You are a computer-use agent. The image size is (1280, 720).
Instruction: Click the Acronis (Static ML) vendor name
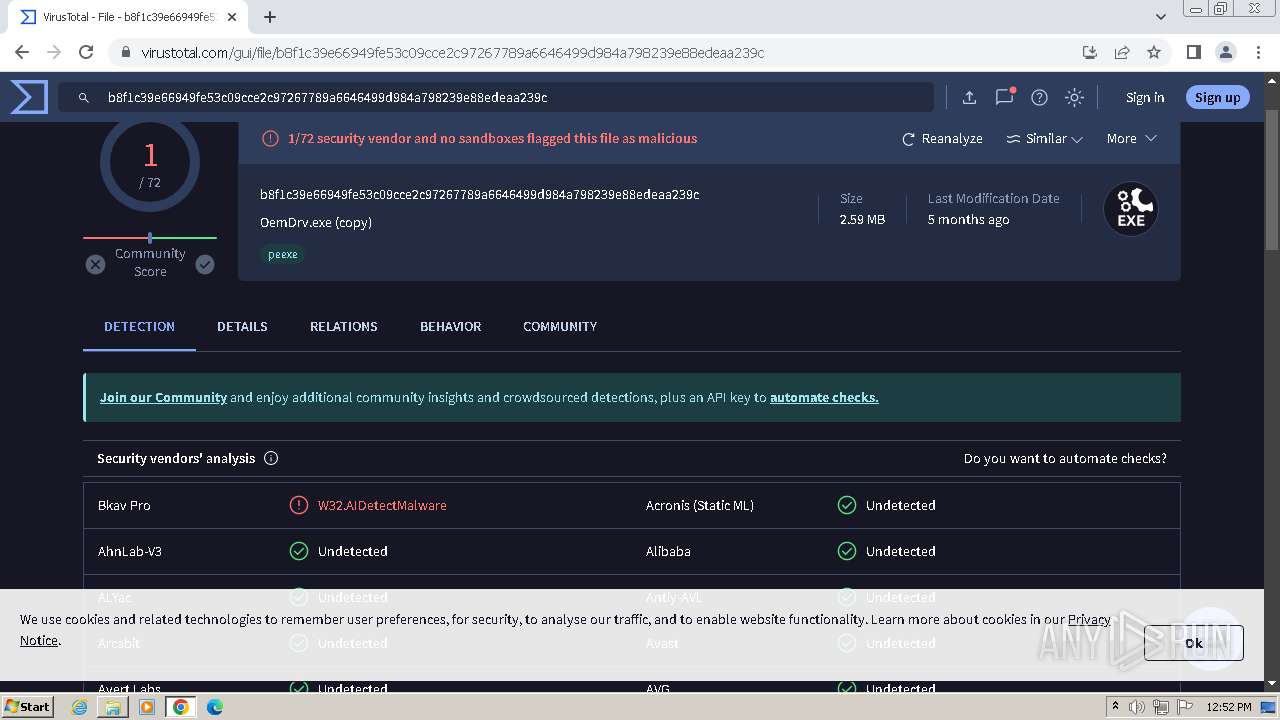tap(700, 505)
